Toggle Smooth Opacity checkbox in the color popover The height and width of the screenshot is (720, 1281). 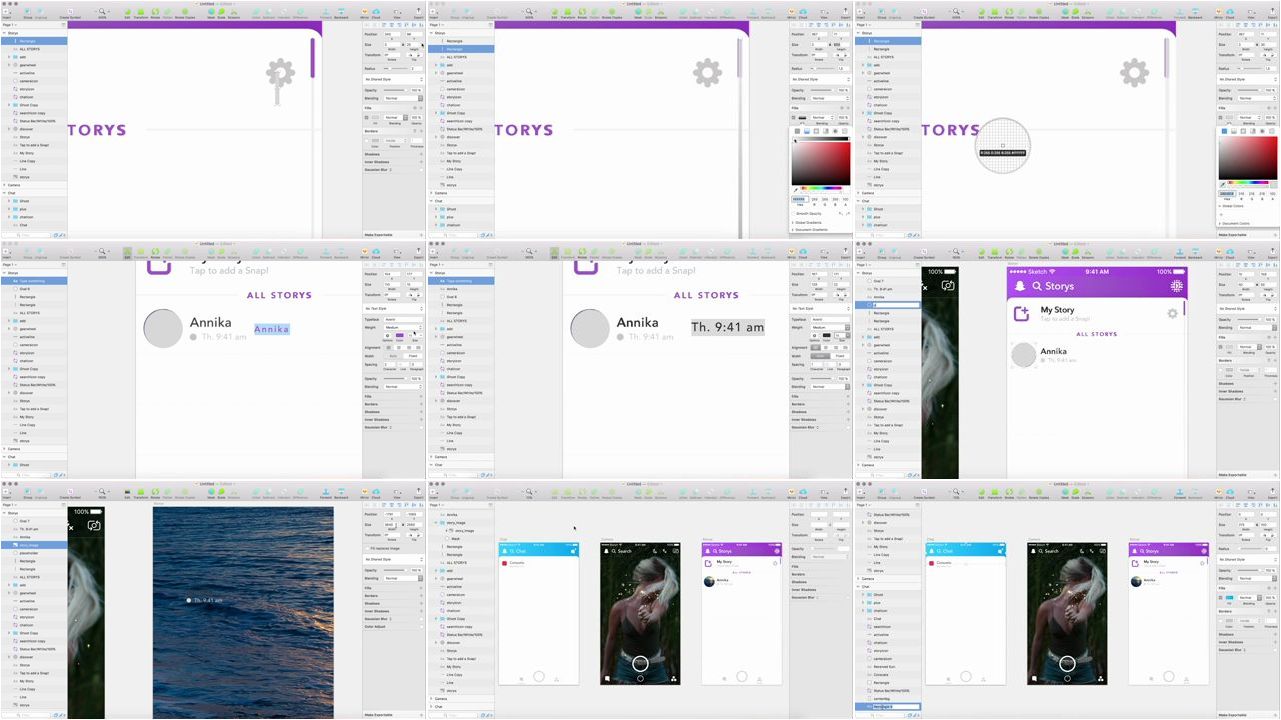(793, 213)
